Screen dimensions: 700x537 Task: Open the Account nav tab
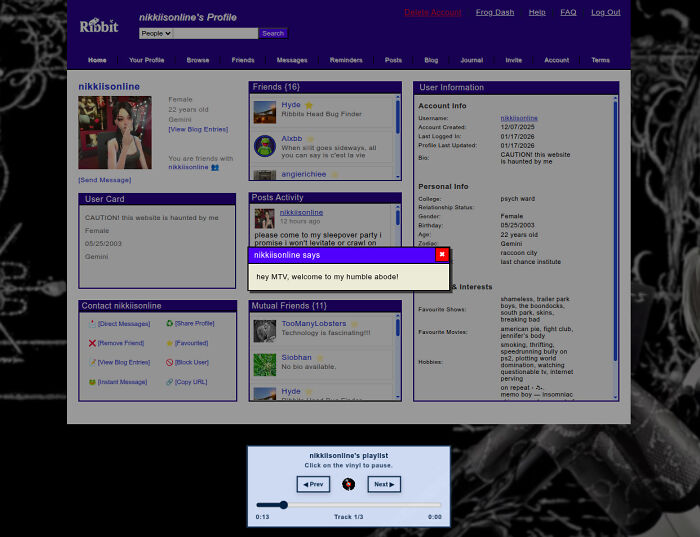[556, 60]
